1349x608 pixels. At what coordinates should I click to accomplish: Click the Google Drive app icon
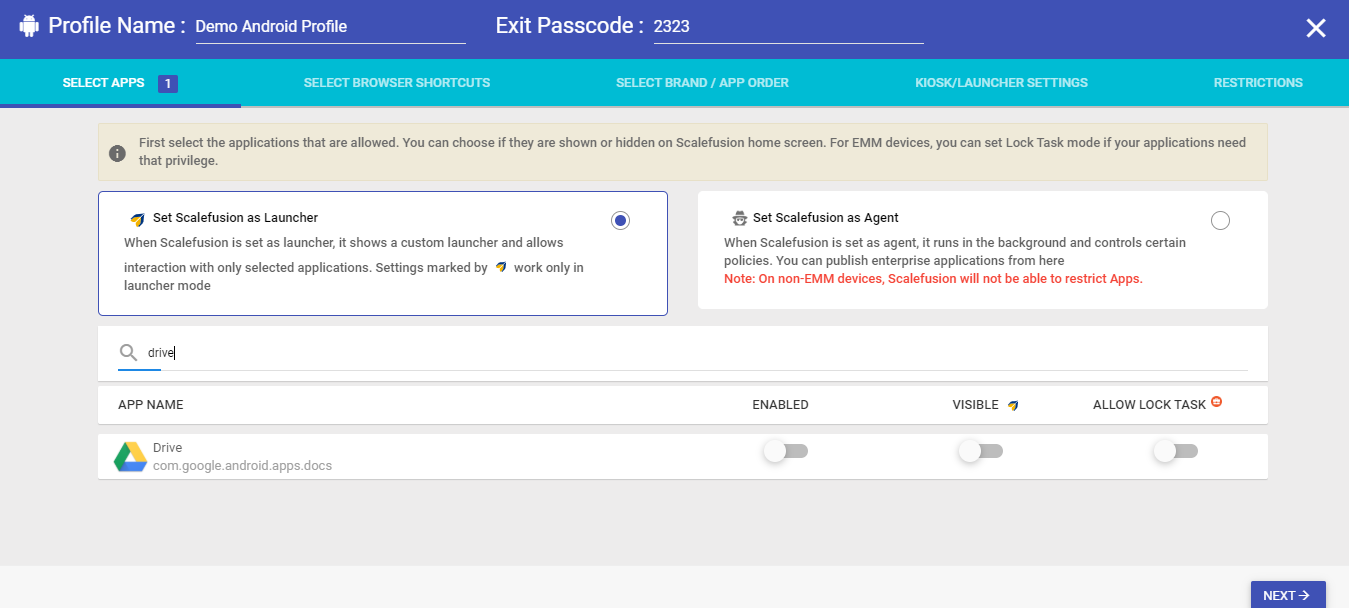(x=130, y=456)
